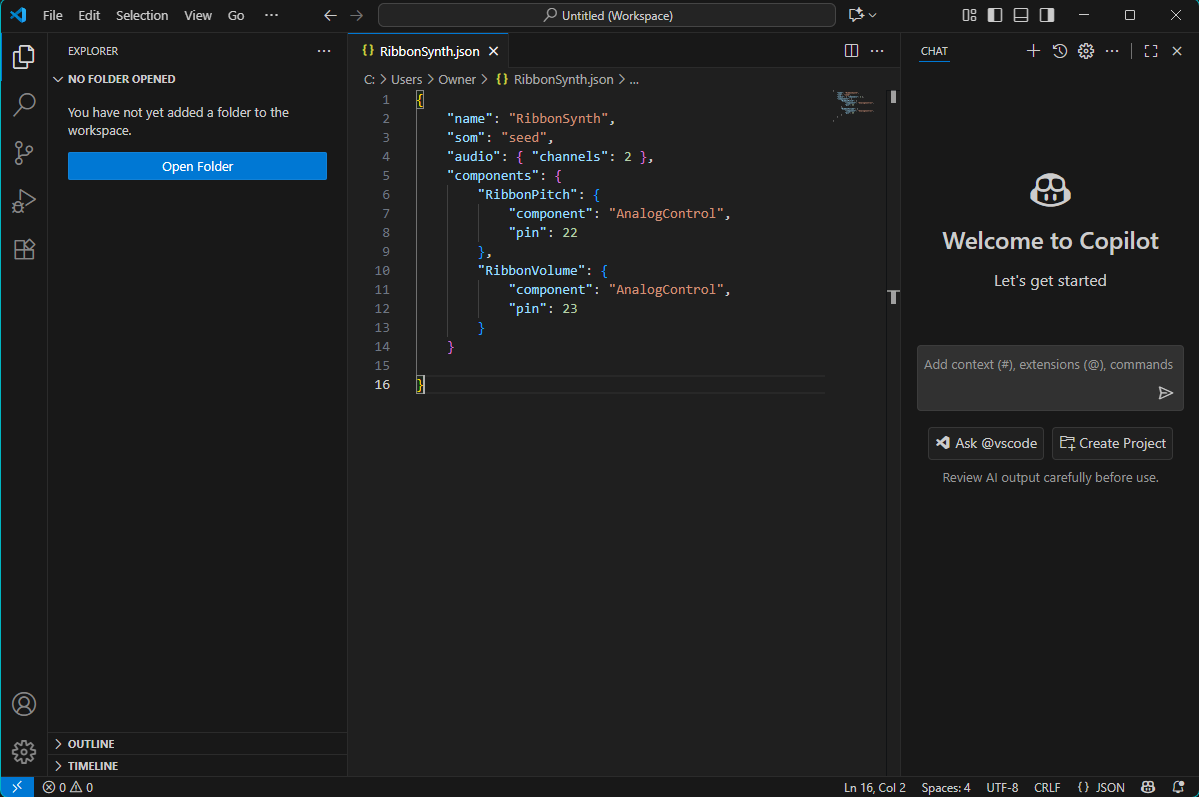Open the Extensions view
Screen dimensions: 1199x797
point(24,249)
